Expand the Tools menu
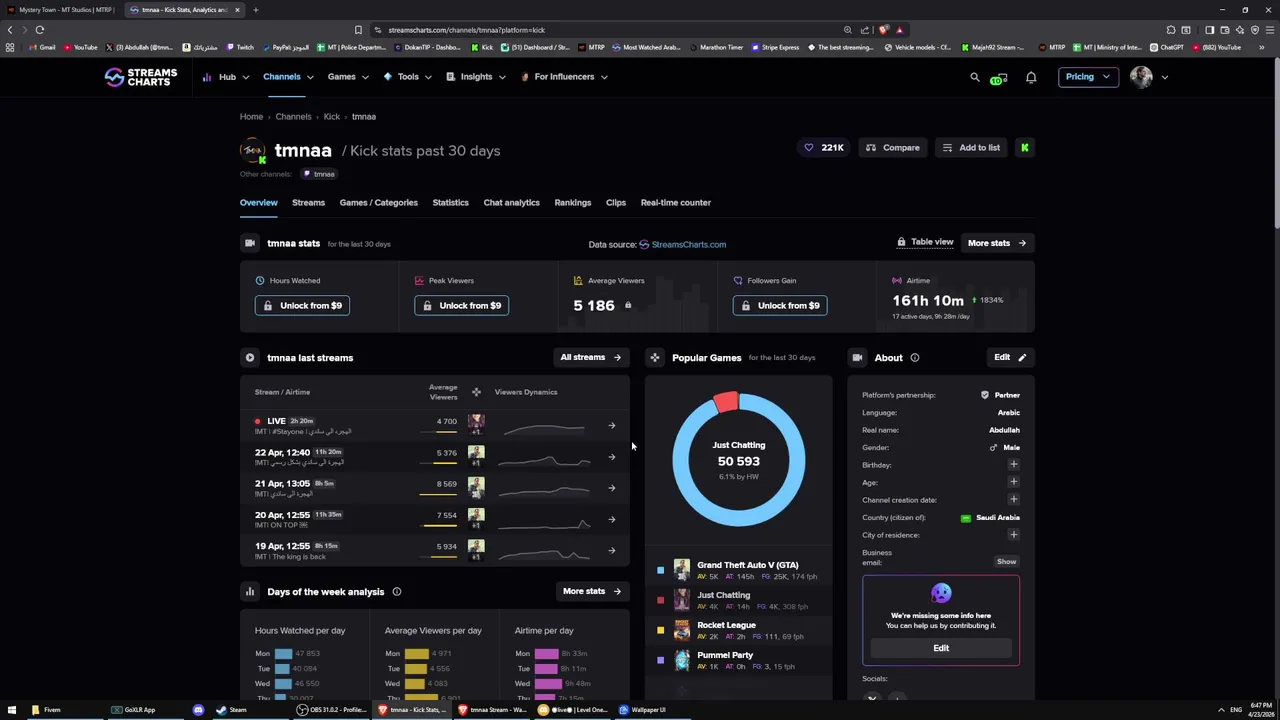1280x720 pixels. coord(407,77)
